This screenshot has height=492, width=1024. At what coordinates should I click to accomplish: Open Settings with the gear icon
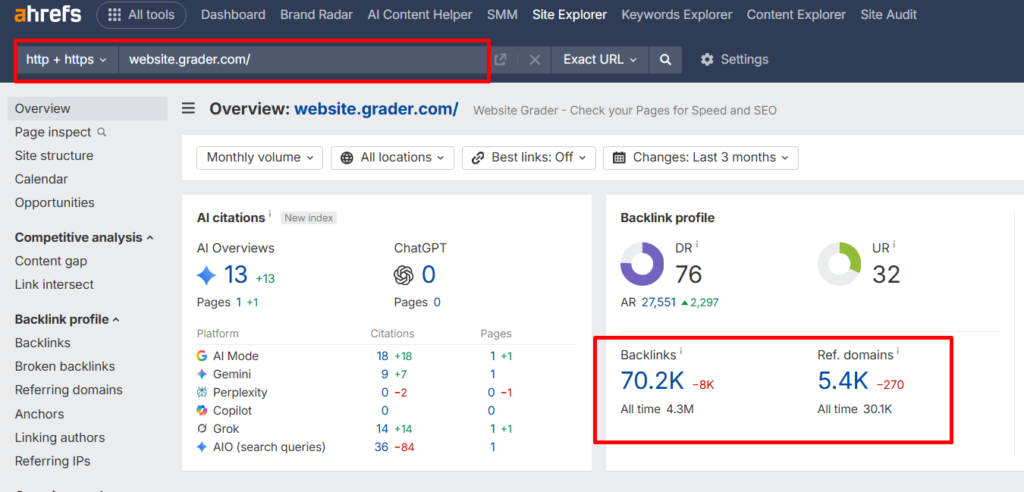click(x=734, y=59)
